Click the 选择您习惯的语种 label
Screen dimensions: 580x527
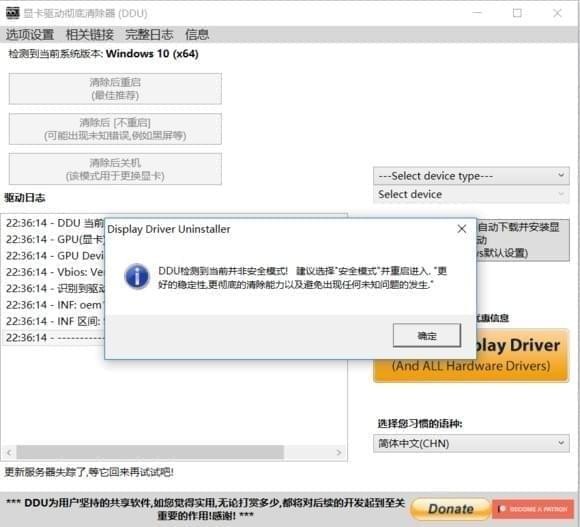[419, 423]
